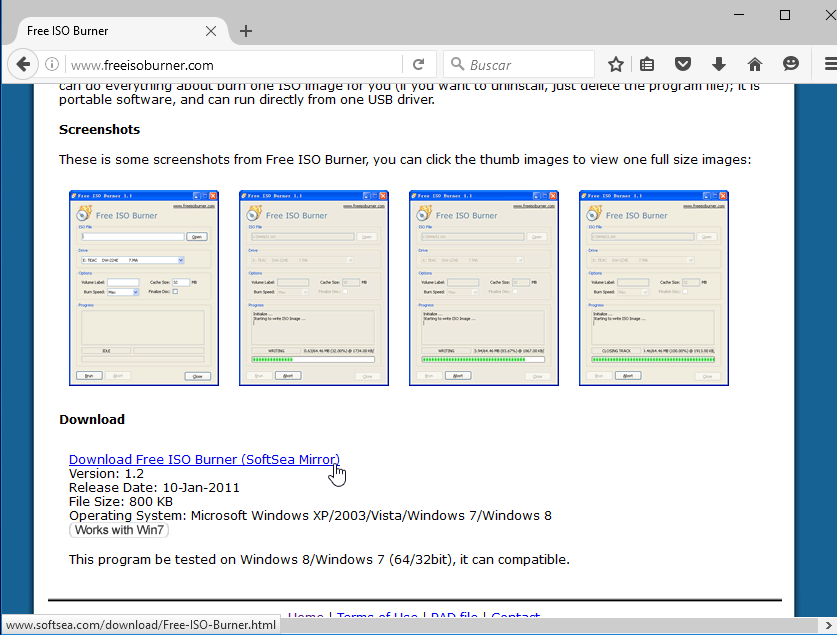Open second screenshot thumbnail showing 32% writing
Image resolution: width=837 pixels, height=635 pixels.
click(x=314, y=288)
